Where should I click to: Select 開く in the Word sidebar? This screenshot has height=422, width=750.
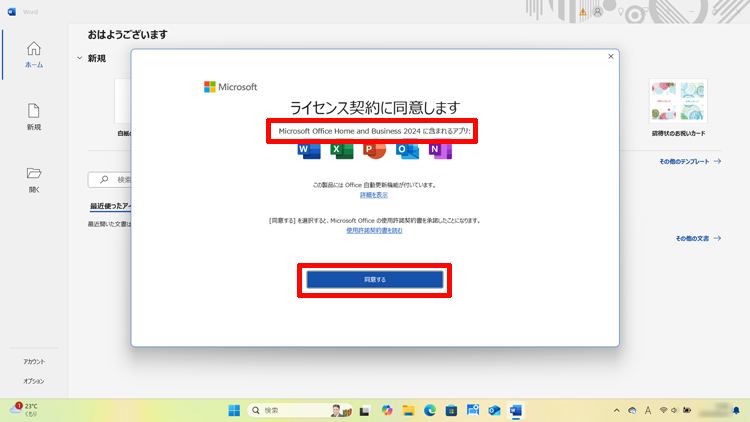point(34,178)
